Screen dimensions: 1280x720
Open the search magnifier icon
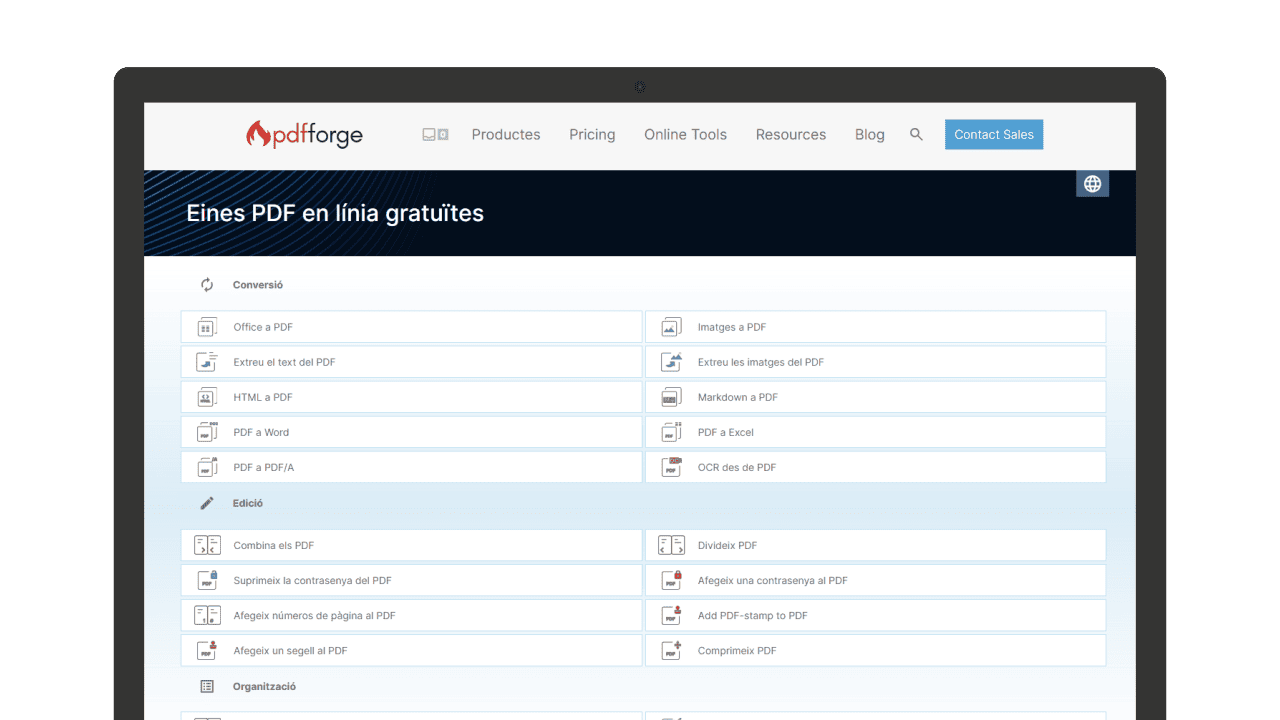[x=916, y=134]
